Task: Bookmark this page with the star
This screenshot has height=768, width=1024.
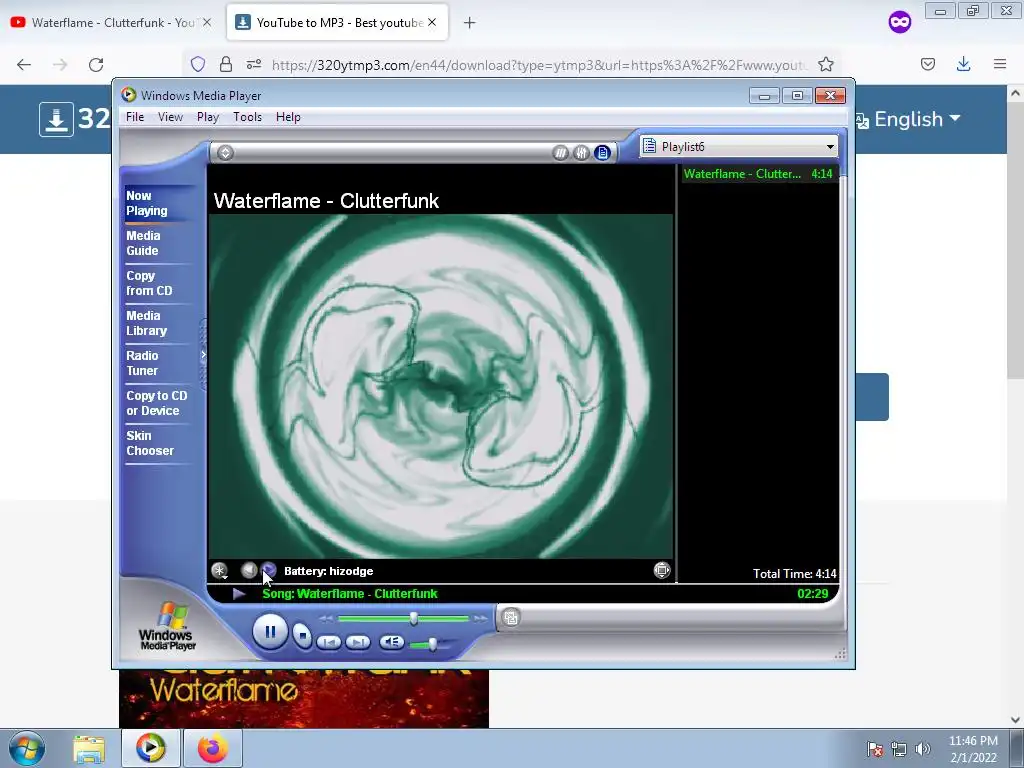Action: coord(825,64)
